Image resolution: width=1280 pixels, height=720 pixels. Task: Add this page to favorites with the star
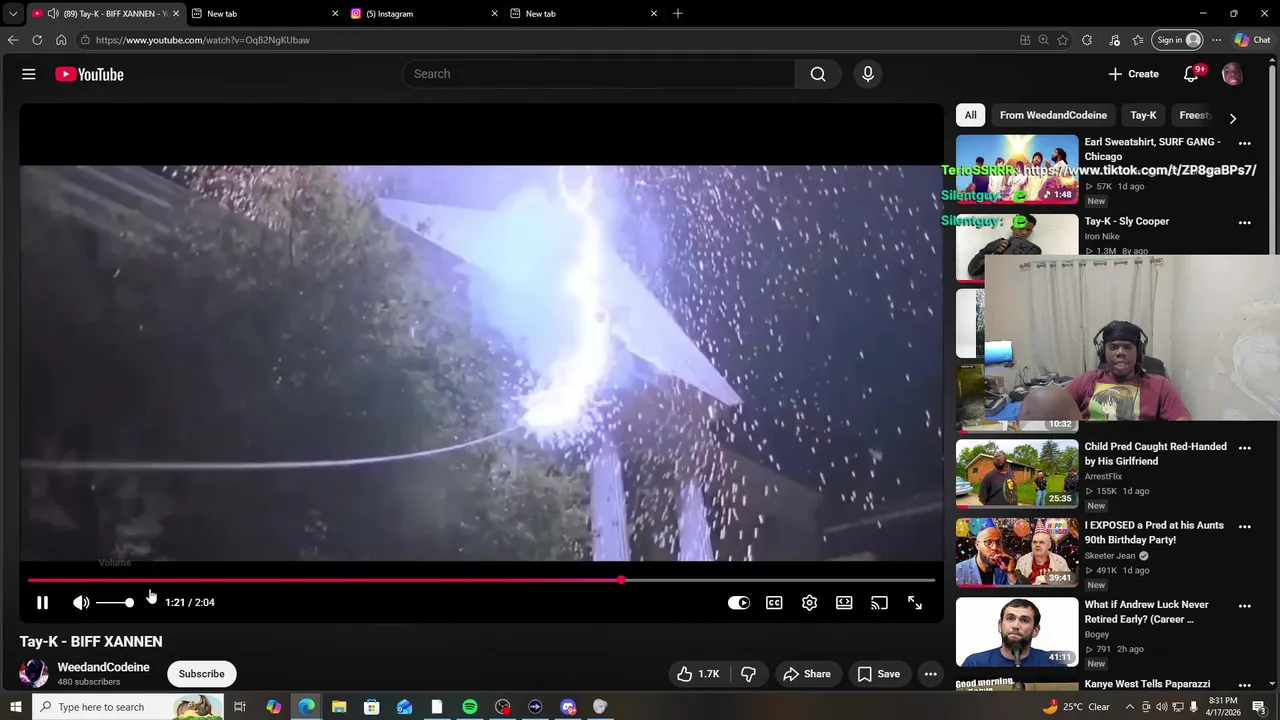[x=1062, y=40]
